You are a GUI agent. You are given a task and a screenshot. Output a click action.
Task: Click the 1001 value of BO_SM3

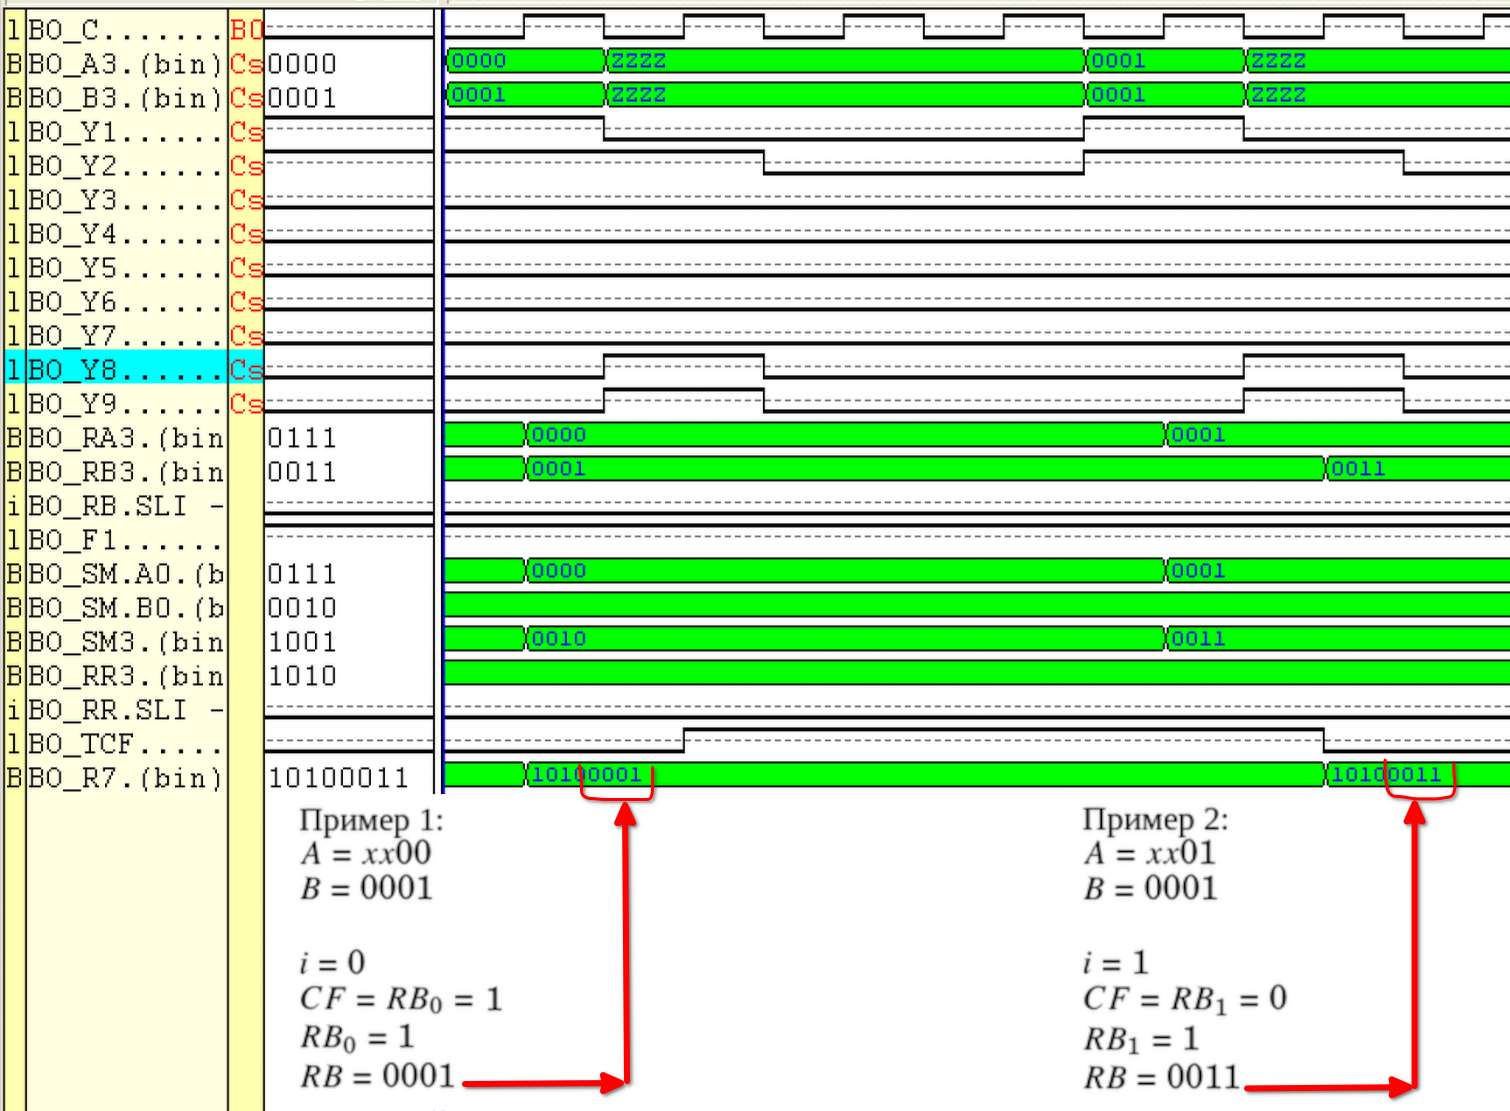click(302, 642)
